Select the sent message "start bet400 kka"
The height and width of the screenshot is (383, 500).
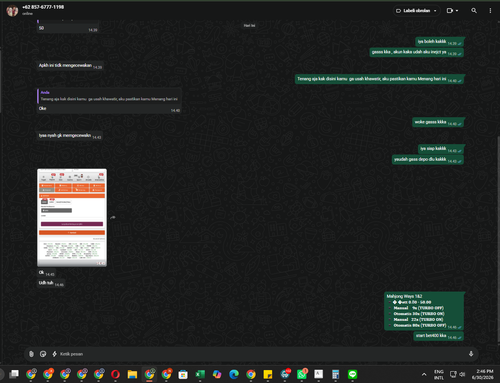tap(439, 336)
